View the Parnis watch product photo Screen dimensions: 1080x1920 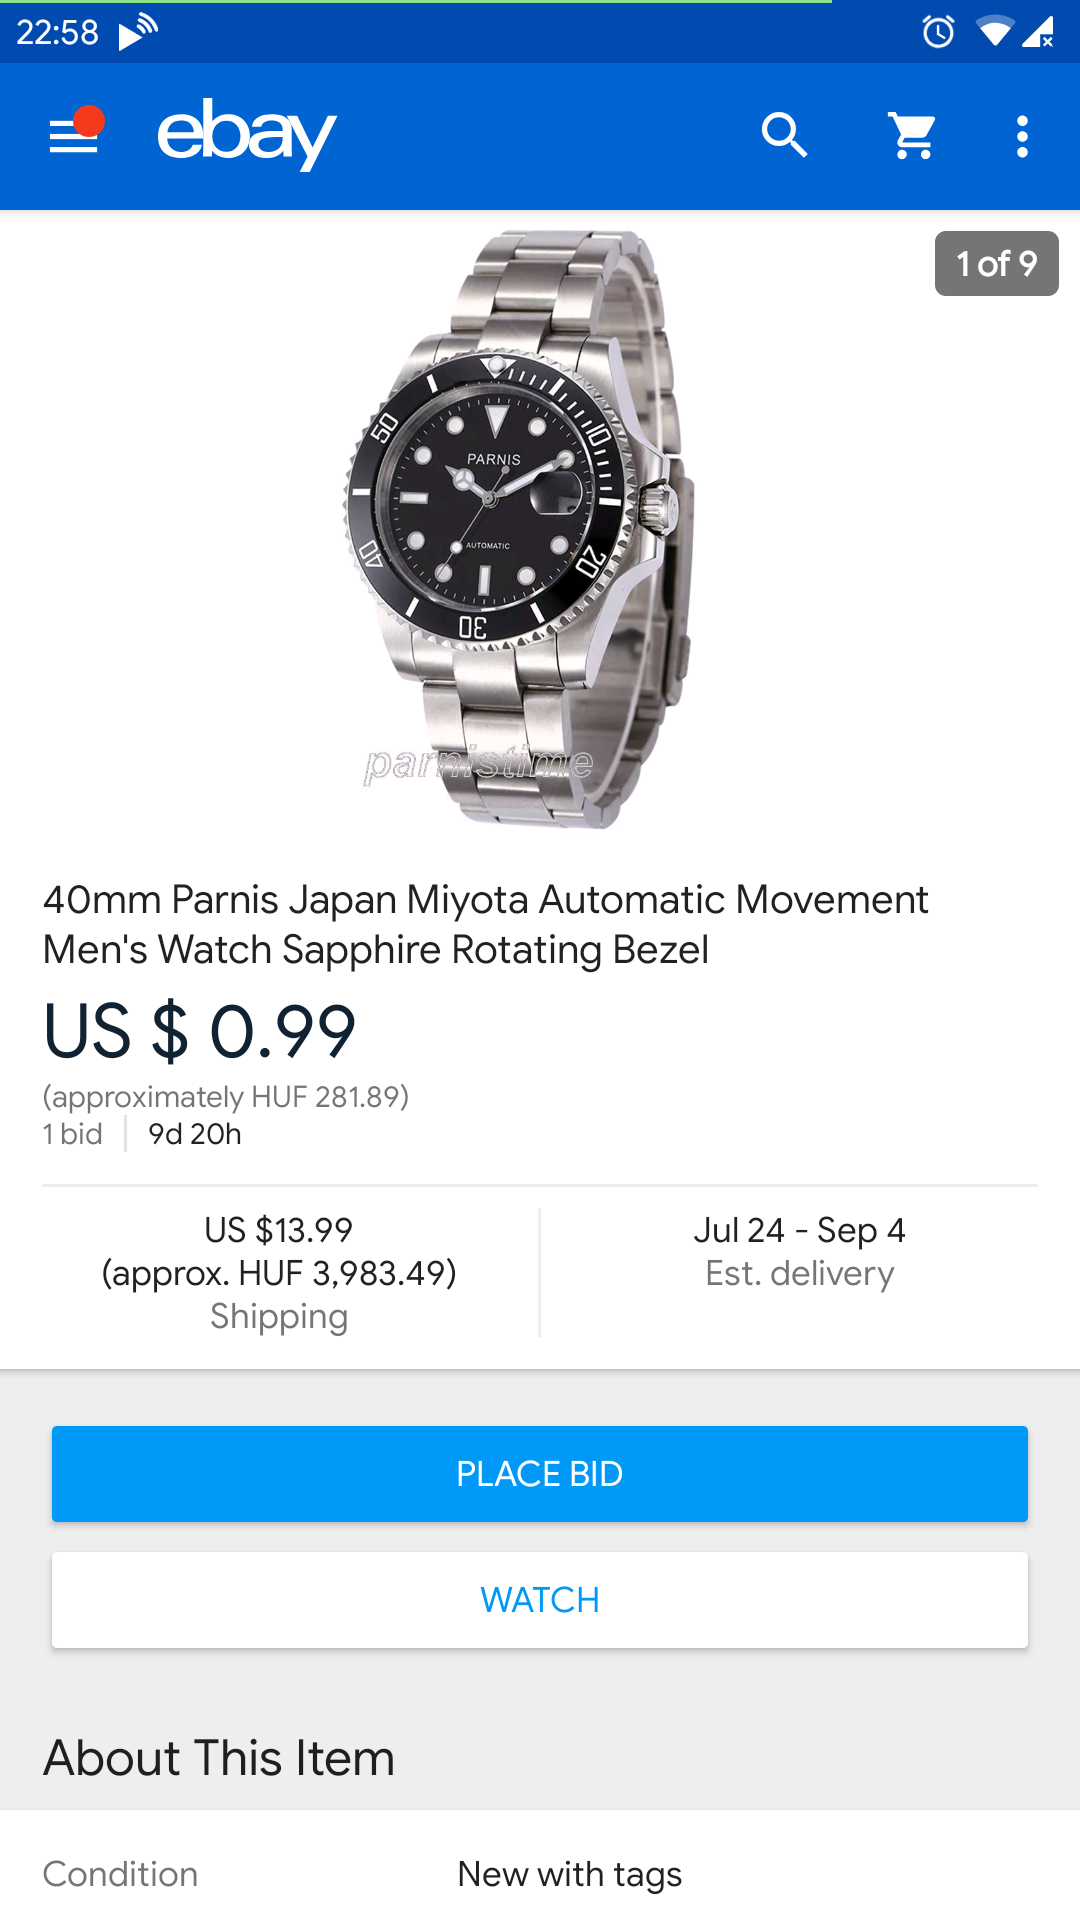[x=520, y=530]
